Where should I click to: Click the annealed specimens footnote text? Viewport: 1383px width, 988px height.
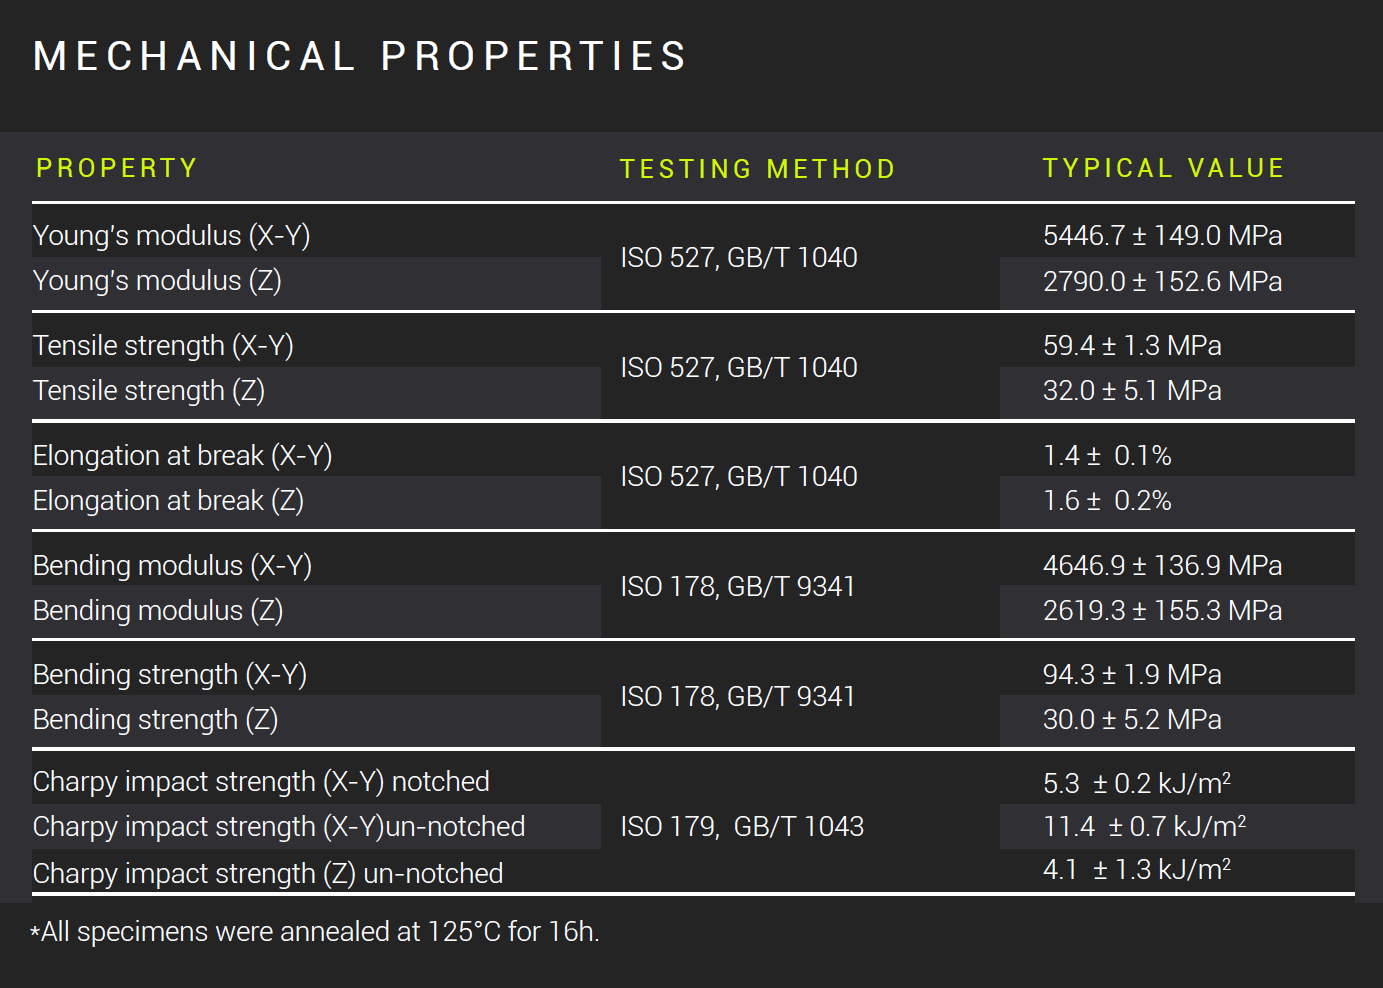[315, 931]
